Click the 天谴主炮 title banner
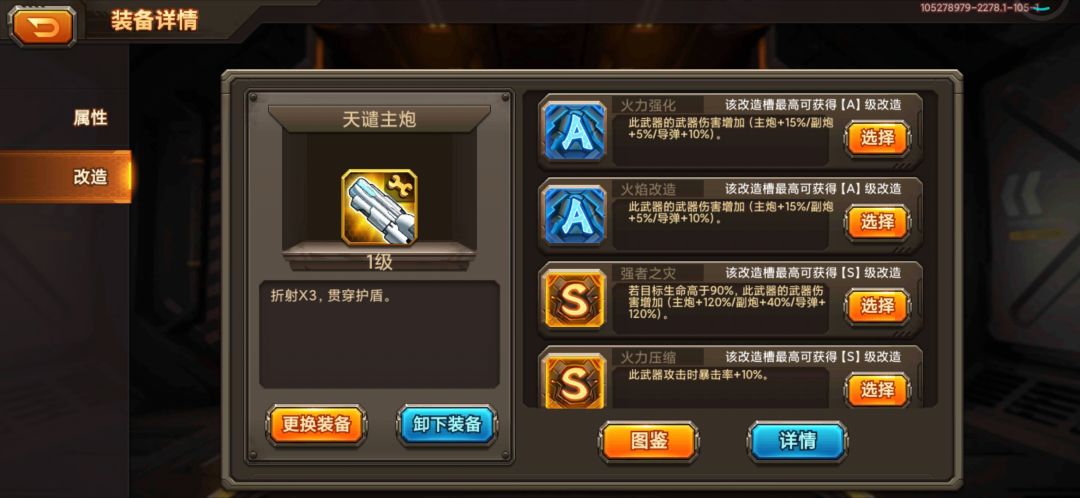Screen dimensions: 1080x498 [x=380, y=120]
